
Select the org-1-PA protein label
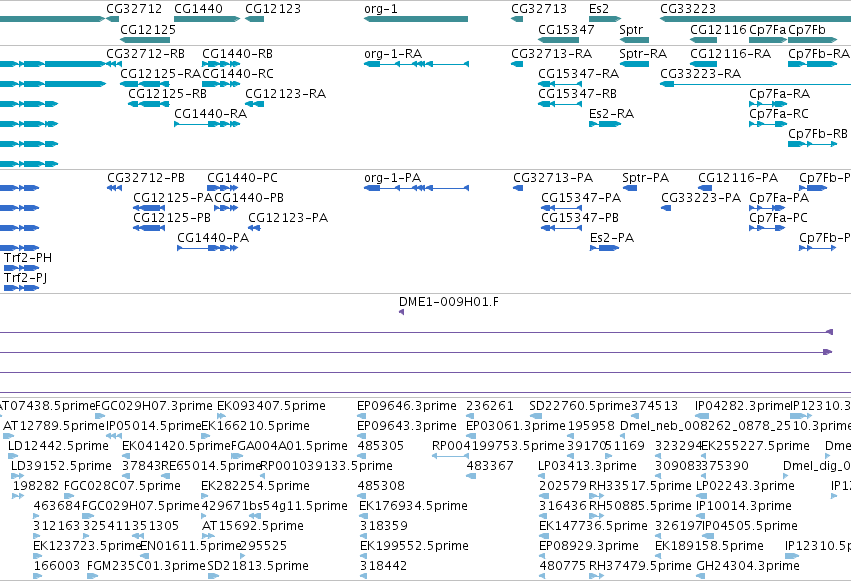click(392, 178)
